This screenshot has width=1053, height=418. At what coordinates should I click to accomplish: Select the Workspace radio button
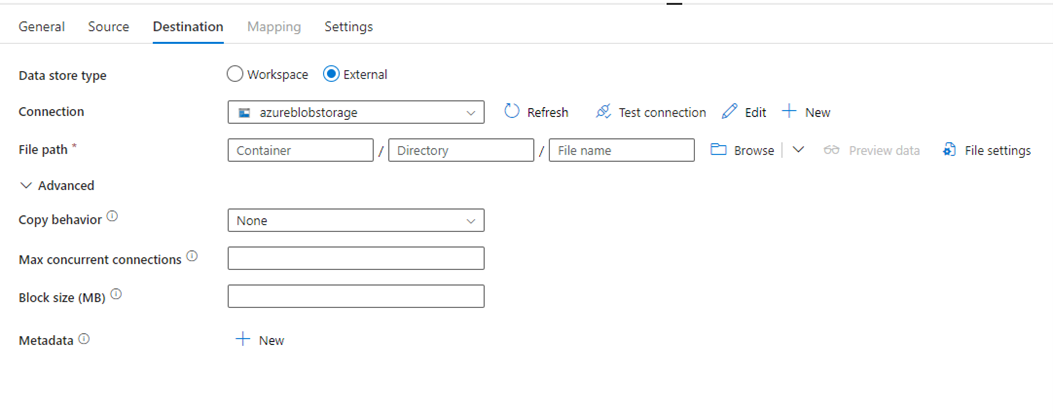234,74
